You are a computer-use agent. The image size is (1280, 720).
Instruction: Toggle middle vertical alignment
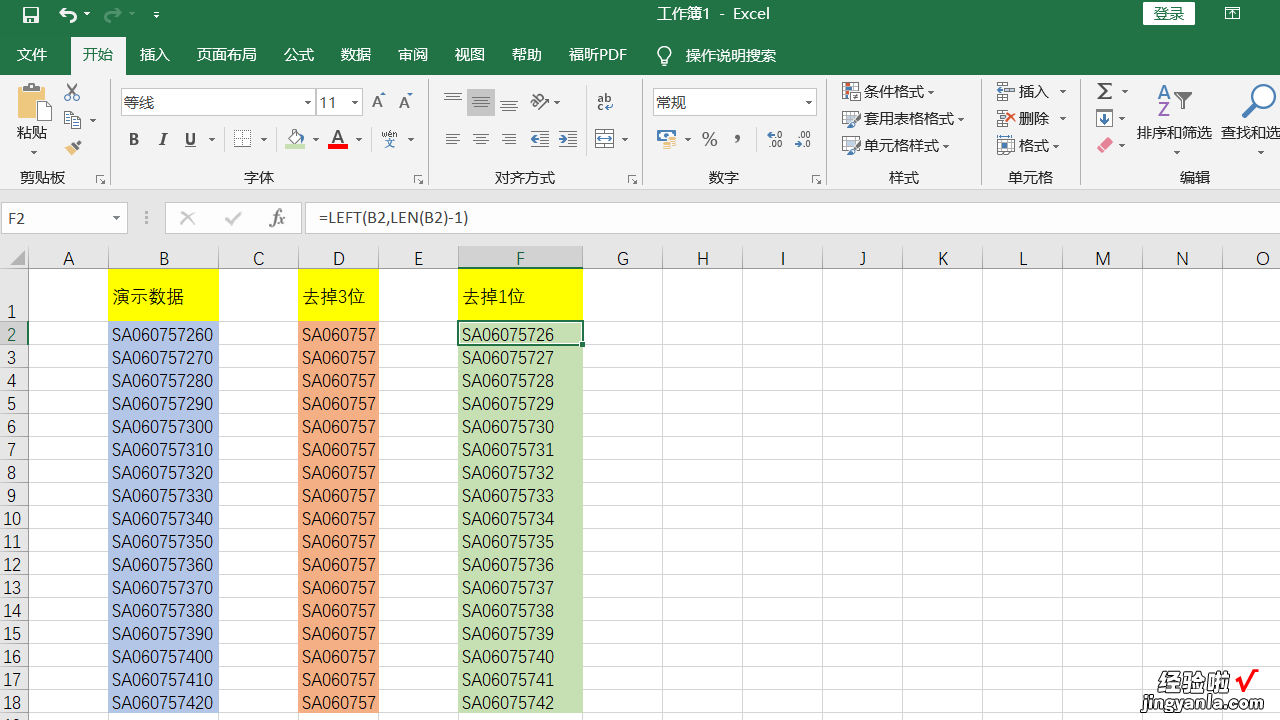pos(481,101)
